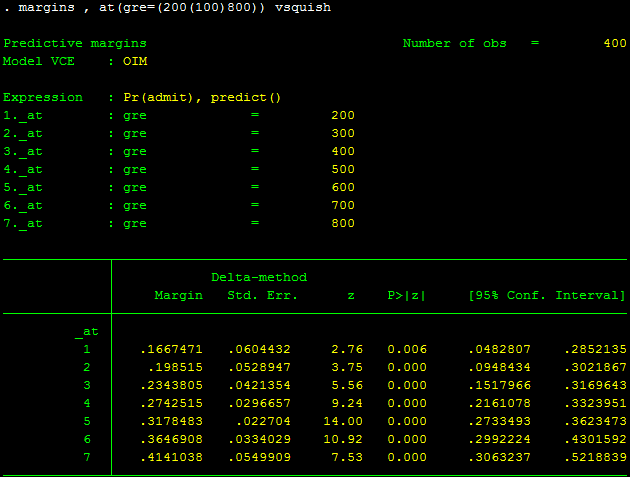Image resolution: width=630 pixels, height=477 pixels.
Task: Click the p-value 0.006 in row 1
Action: 406,349
